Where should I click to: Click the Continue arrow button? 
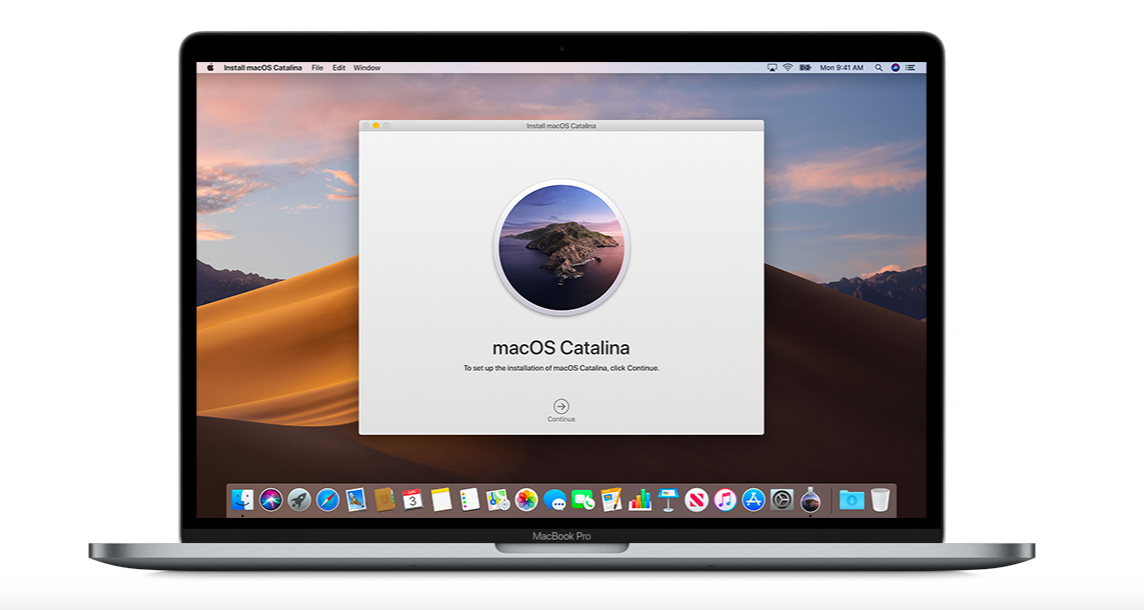[561, 406]
